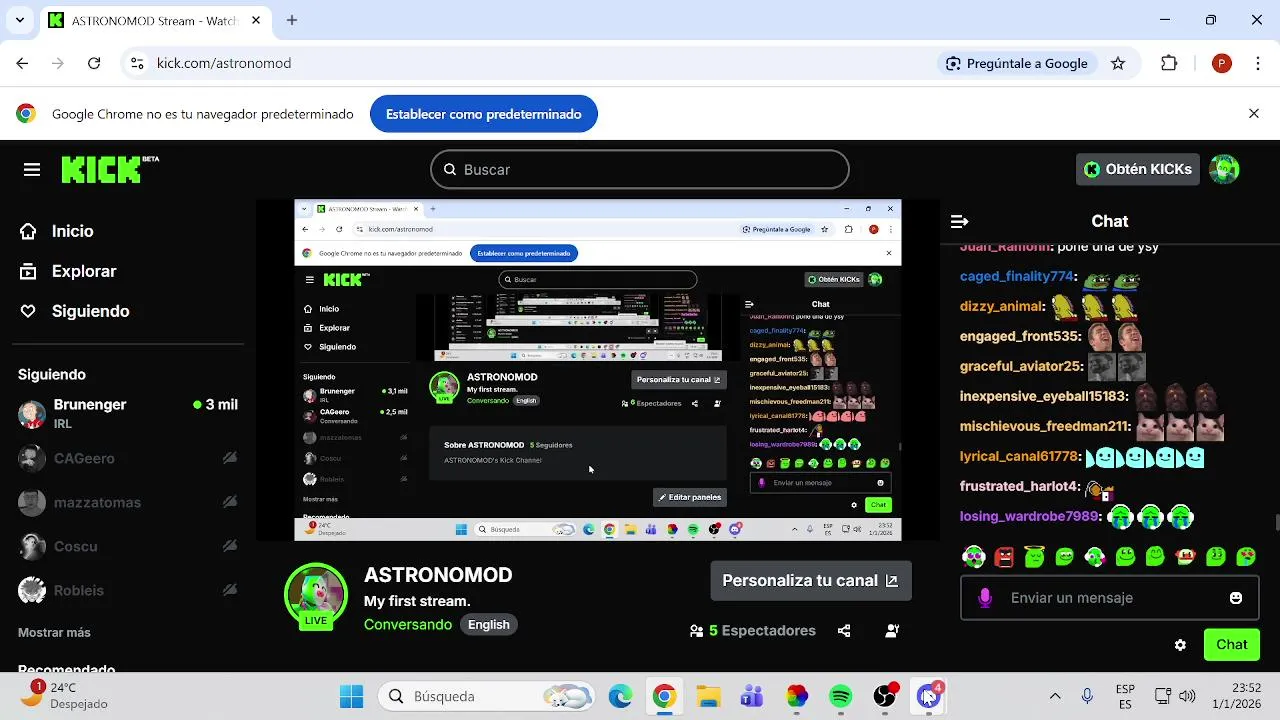
Task: Open mazzatomas channel in followed list
Action: coord(128,502)
